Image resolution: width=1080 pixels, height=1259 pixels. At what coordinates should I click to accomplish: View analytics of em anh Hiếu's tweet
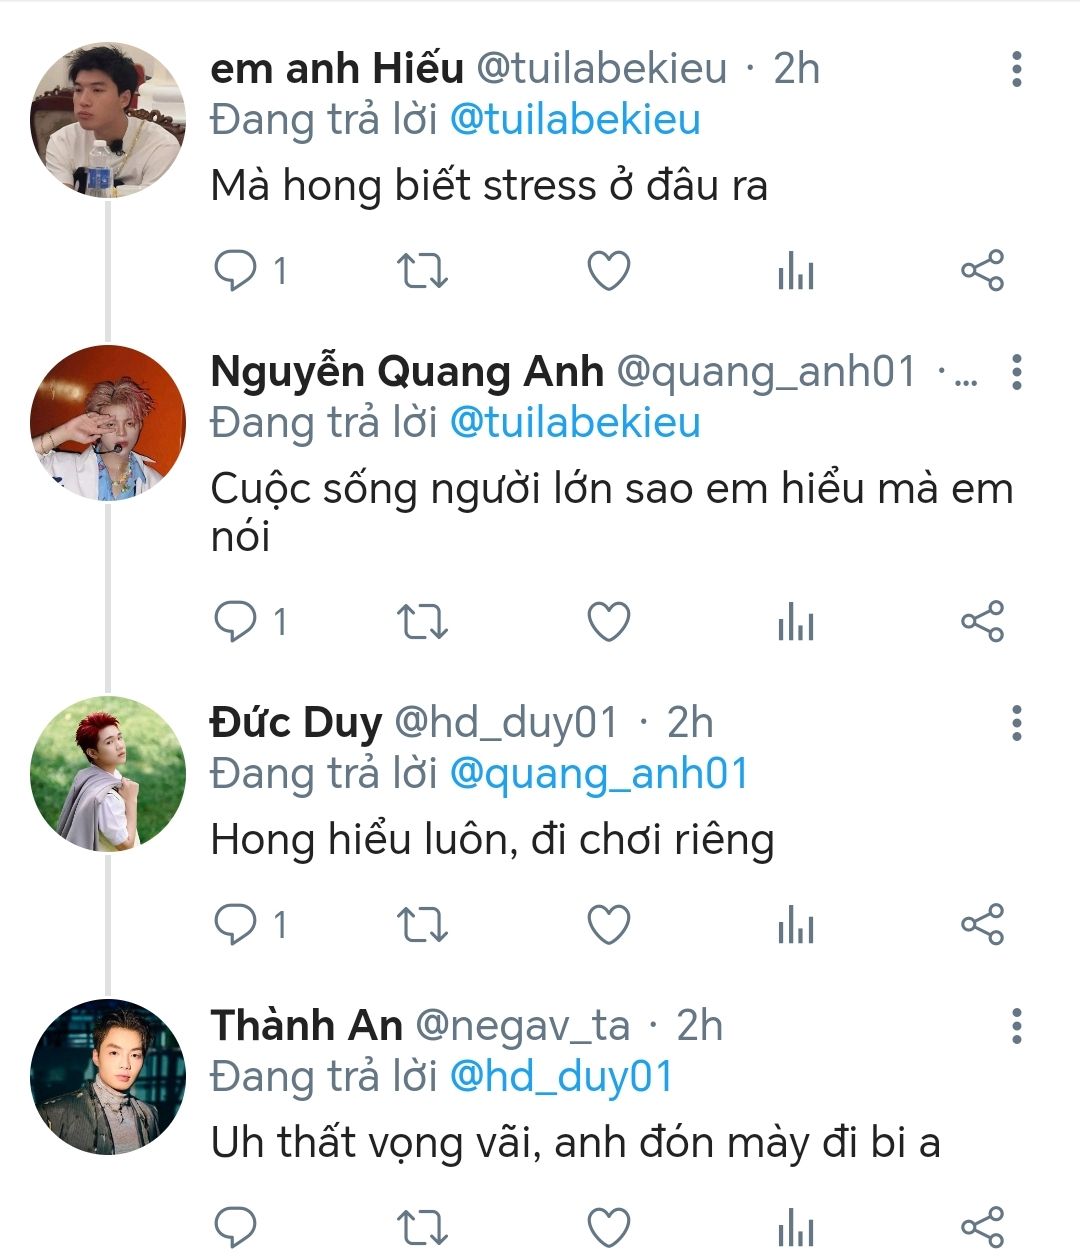point(795,271)
